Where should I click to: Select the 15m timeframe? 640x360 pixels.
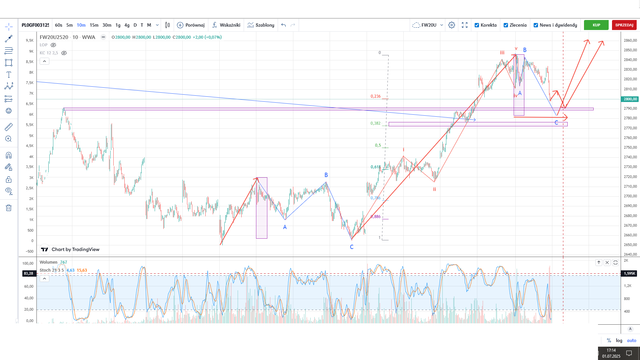94,25
